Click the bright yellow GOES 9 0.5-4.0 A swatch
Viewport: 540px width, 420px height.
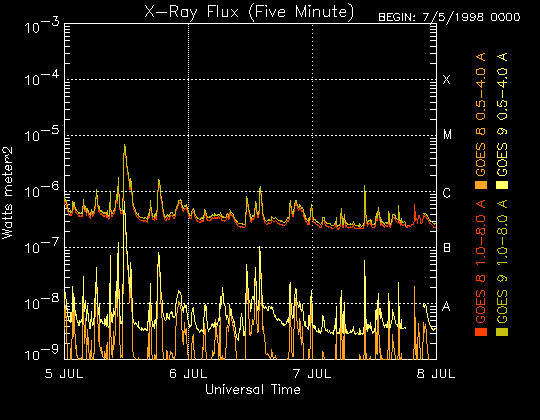tap(502, 185)
